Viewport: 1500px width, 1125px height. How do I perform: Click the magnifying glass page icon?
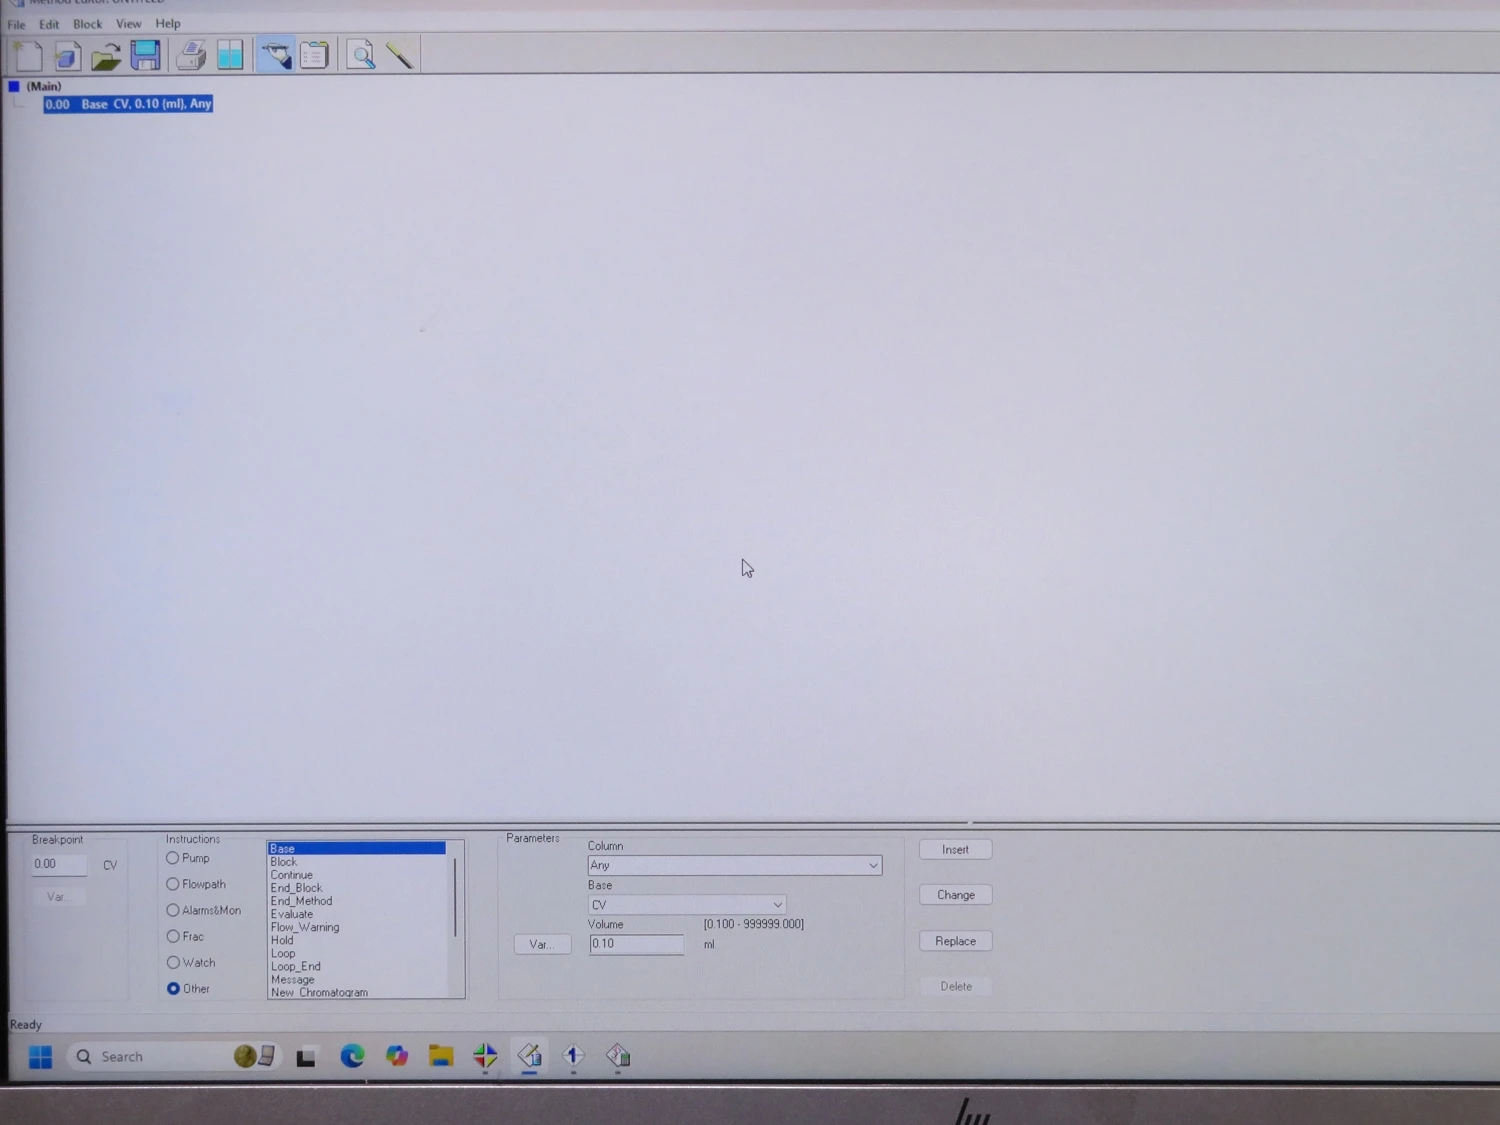click(x=361, y=56)
